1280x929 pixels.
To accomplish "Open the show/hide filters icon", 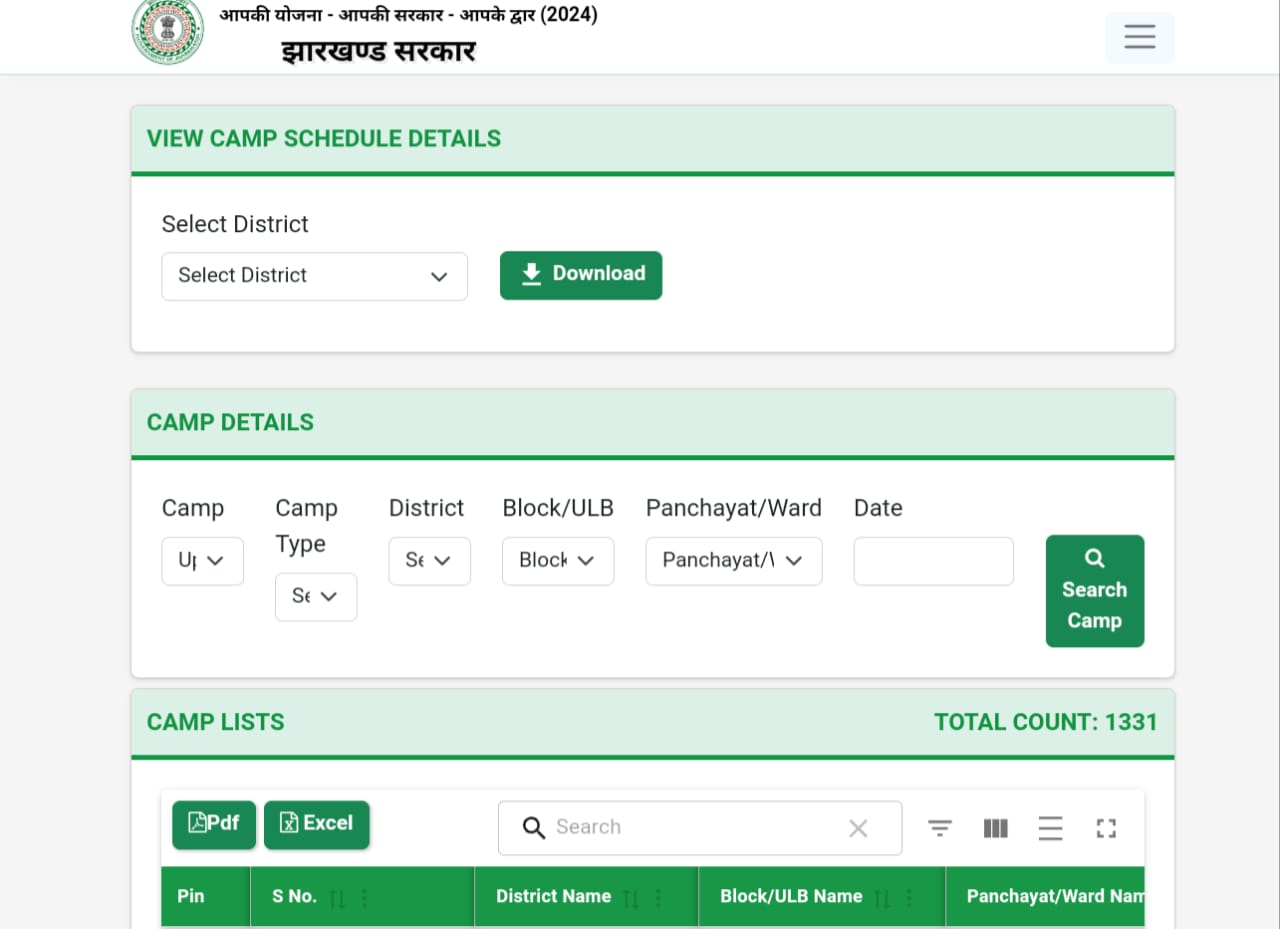I will 939,828.
